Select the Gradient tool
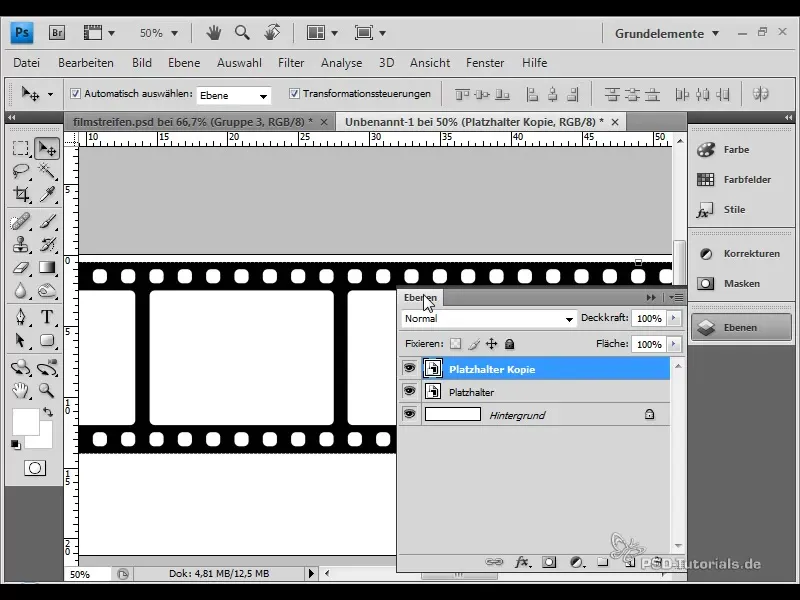Screen dimensions: 800x600 (47, 268)
